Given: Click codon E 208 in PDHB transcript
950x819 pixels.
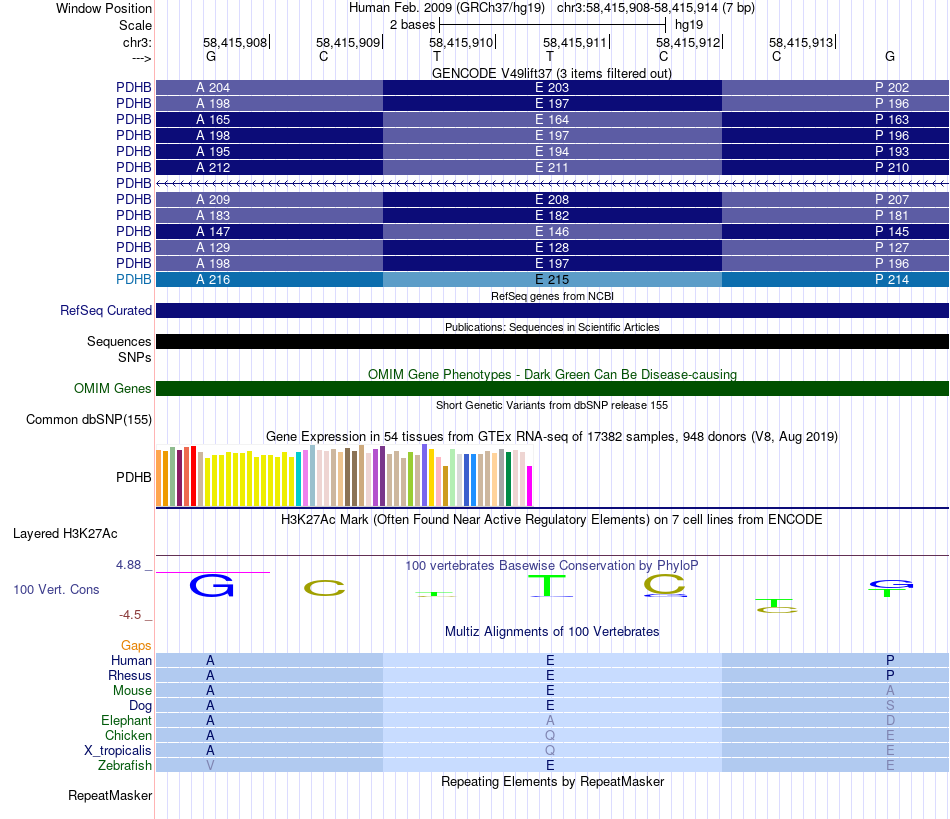Looking at the screenshot, I should tap(552, 199).
